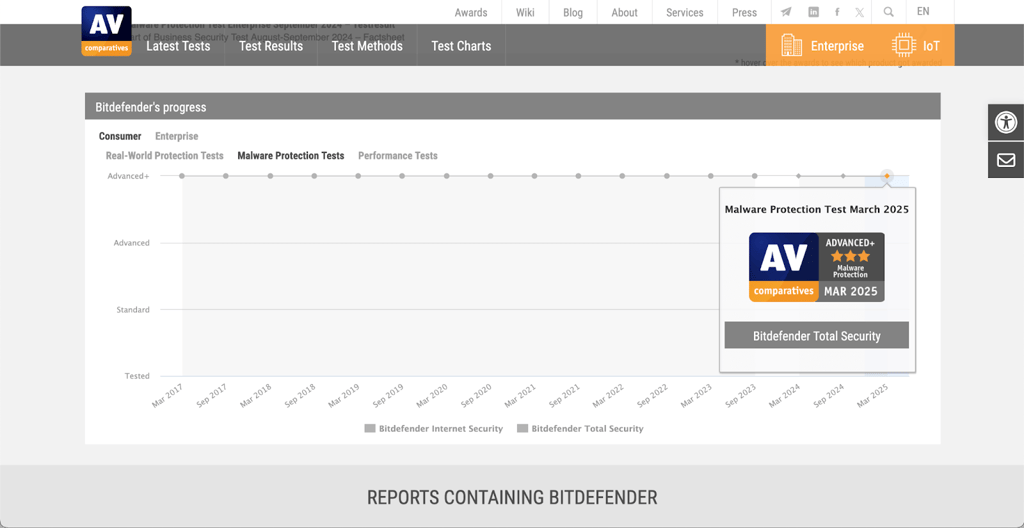This screenshot has width=1024, height=528.
Task: Open the Services menu item
Action: (x=684, y=12)
